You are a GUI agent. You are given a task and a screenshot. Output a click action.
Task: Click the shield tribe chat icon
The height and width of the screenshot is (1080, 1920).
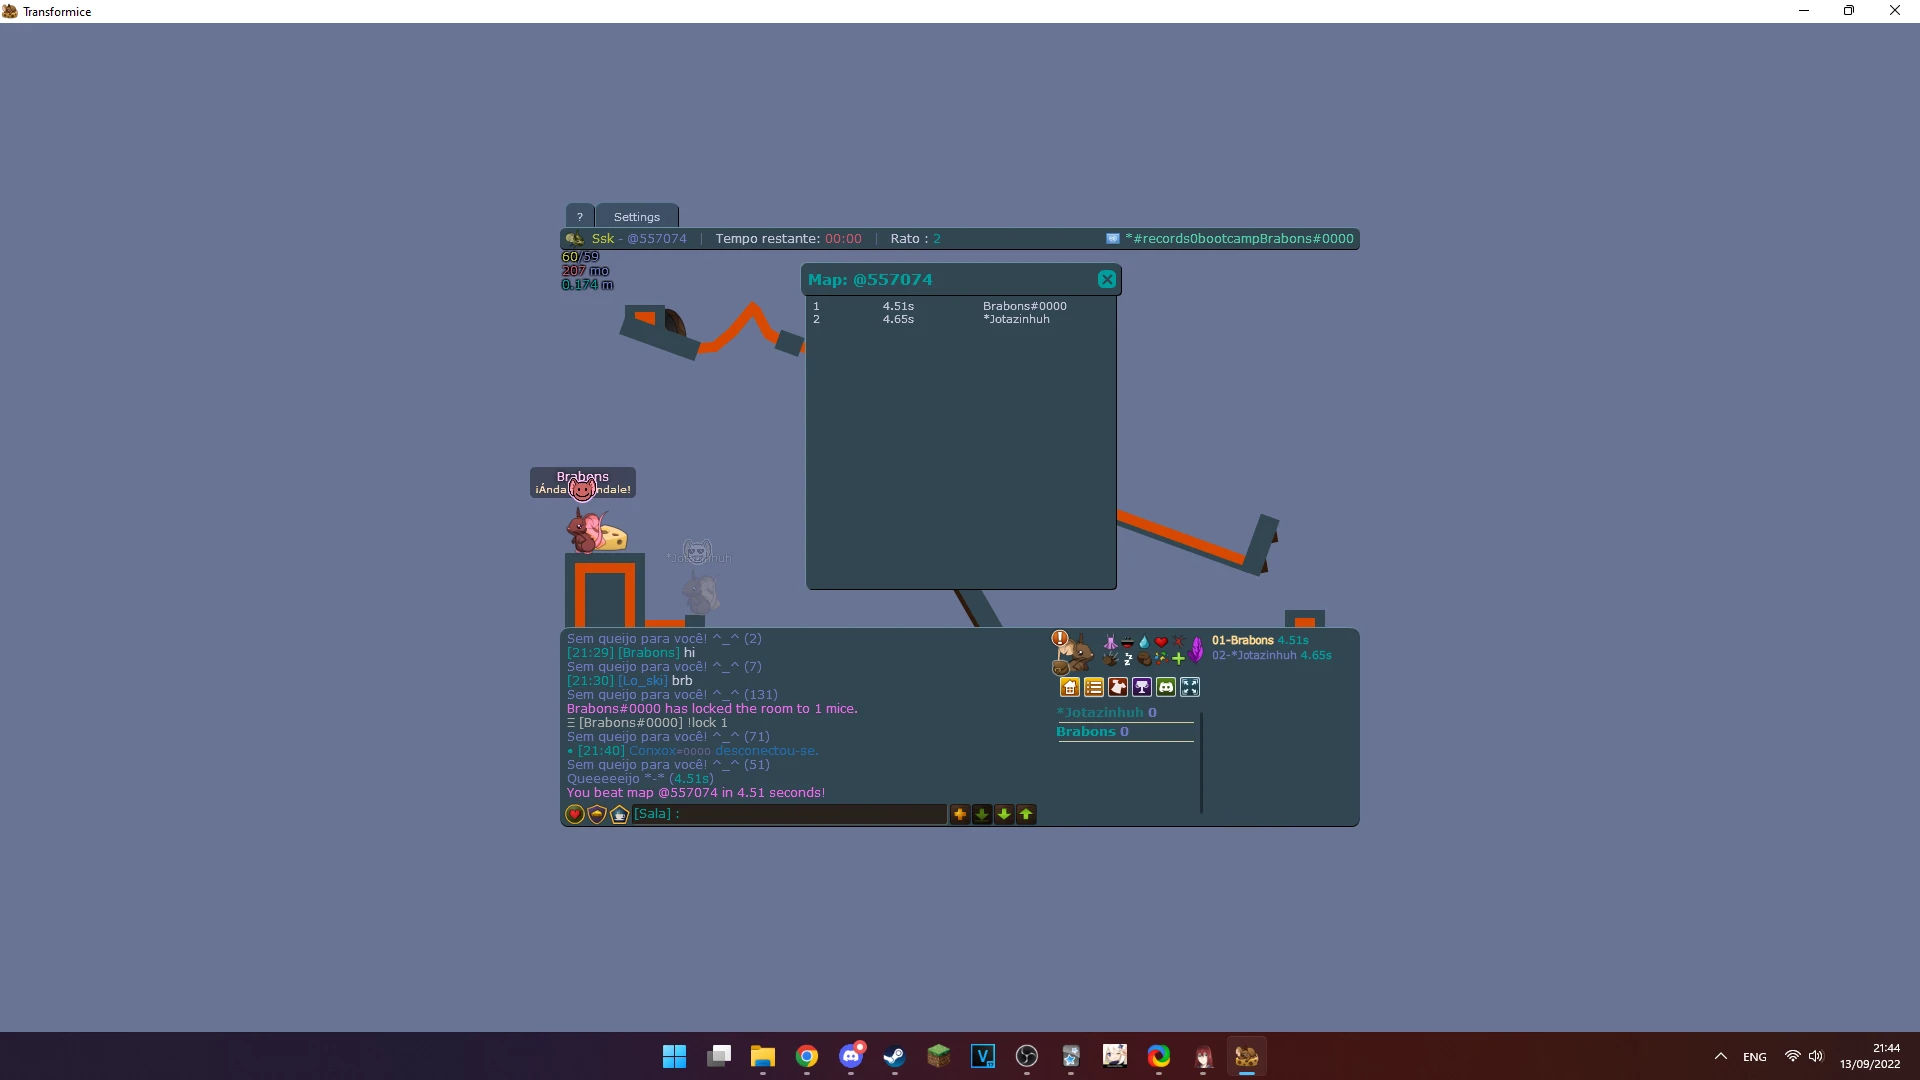pos(597,815)
